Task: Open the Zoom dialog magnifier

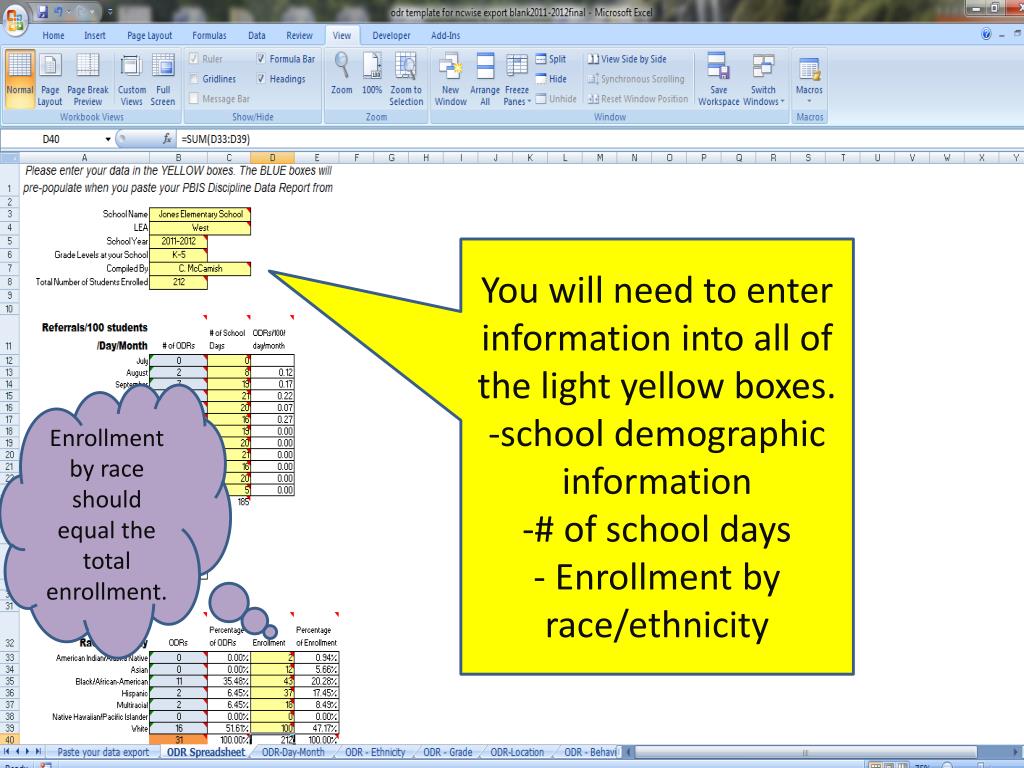Action: pos(342,73)
